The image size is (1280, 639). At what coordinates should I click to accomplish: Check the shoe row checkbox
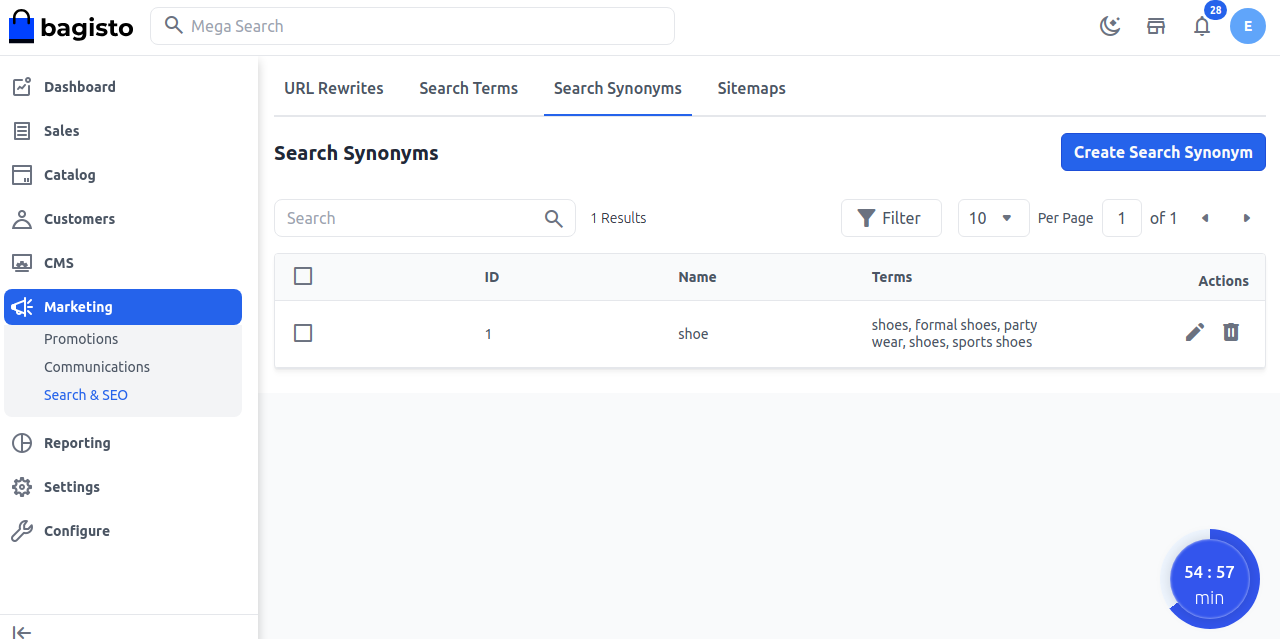point(303,333)
